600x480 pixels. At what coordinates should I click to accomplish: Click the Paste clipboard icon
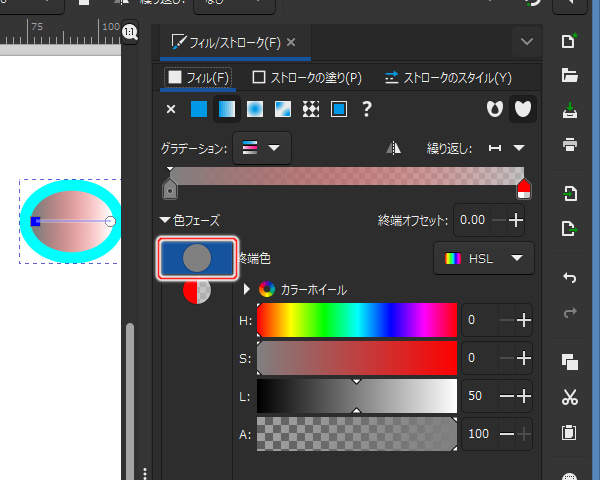click(569, 433)
